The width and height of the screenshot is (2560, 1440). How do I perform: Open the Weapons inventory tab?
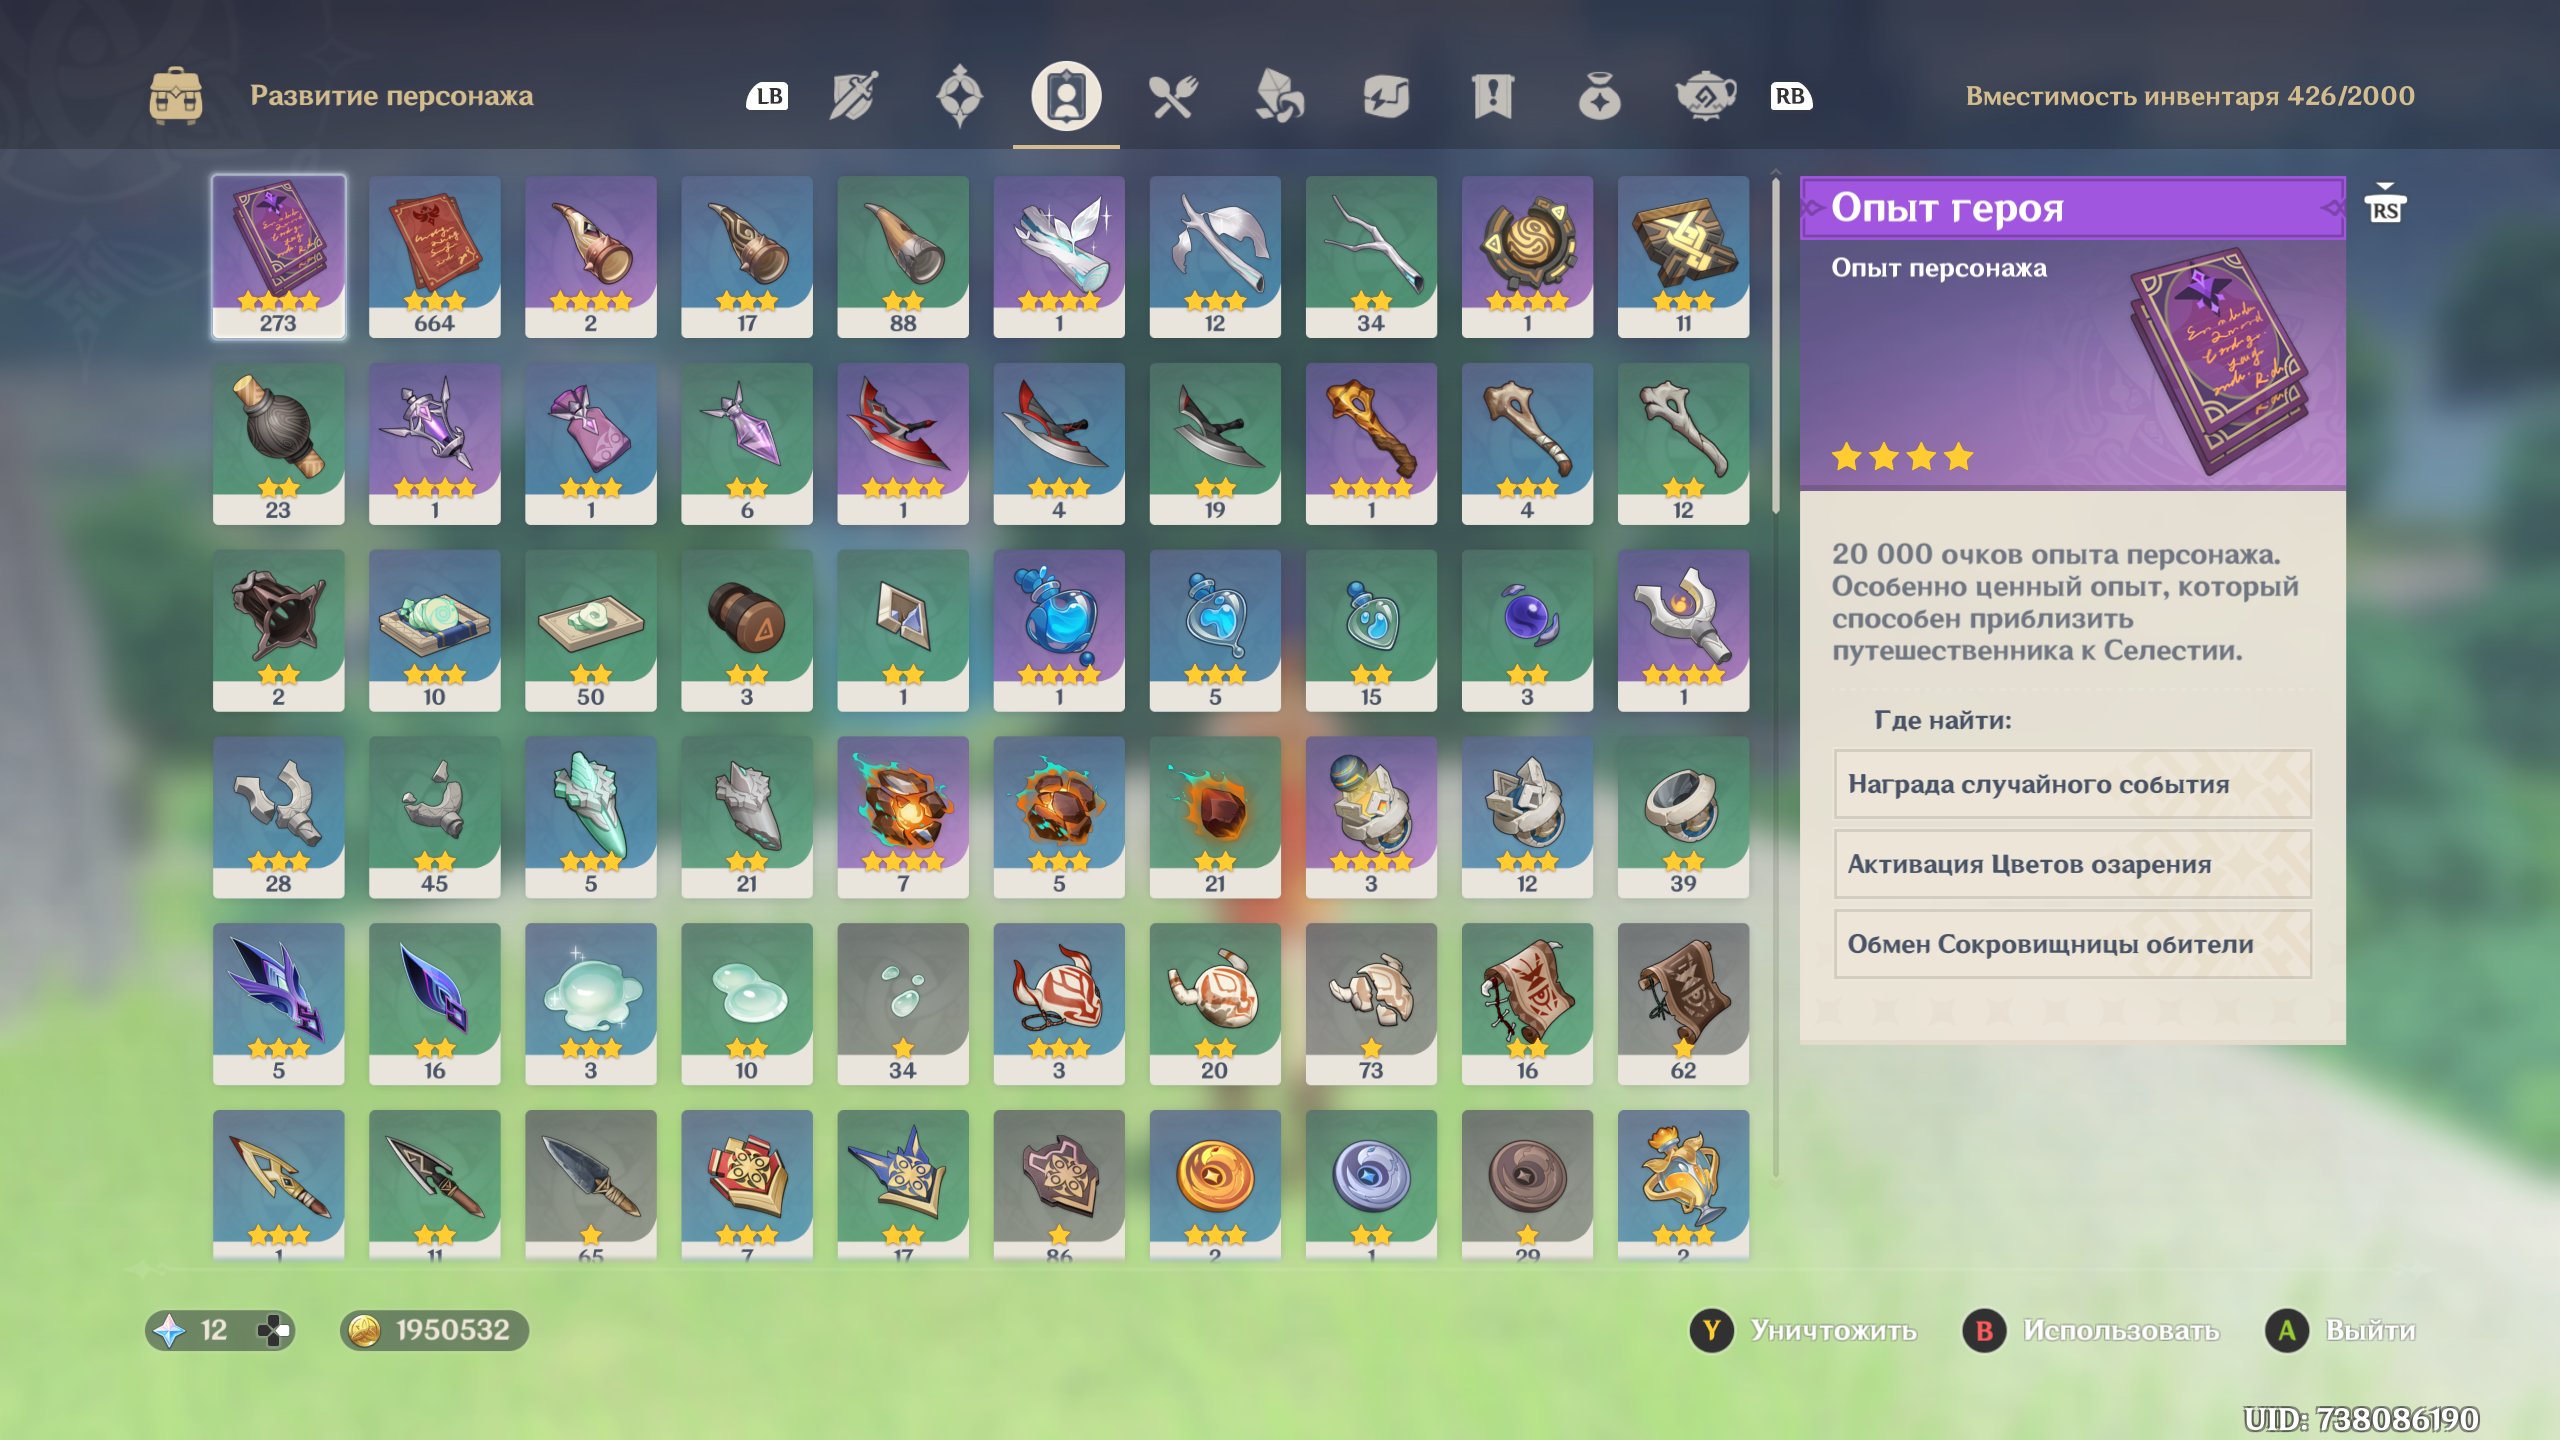853,97
